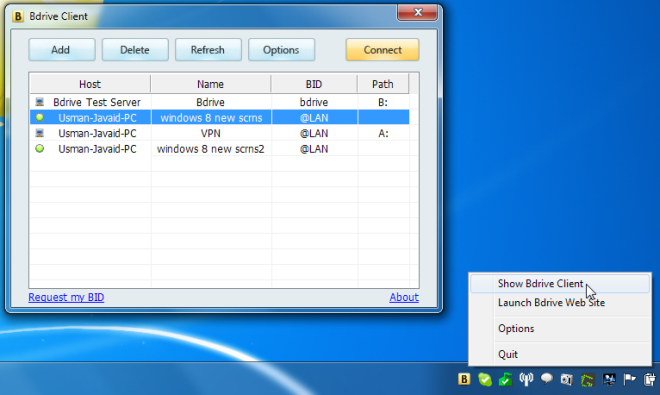Click the 'B:' path cell
660x395 pixels.
coord(383,102)
